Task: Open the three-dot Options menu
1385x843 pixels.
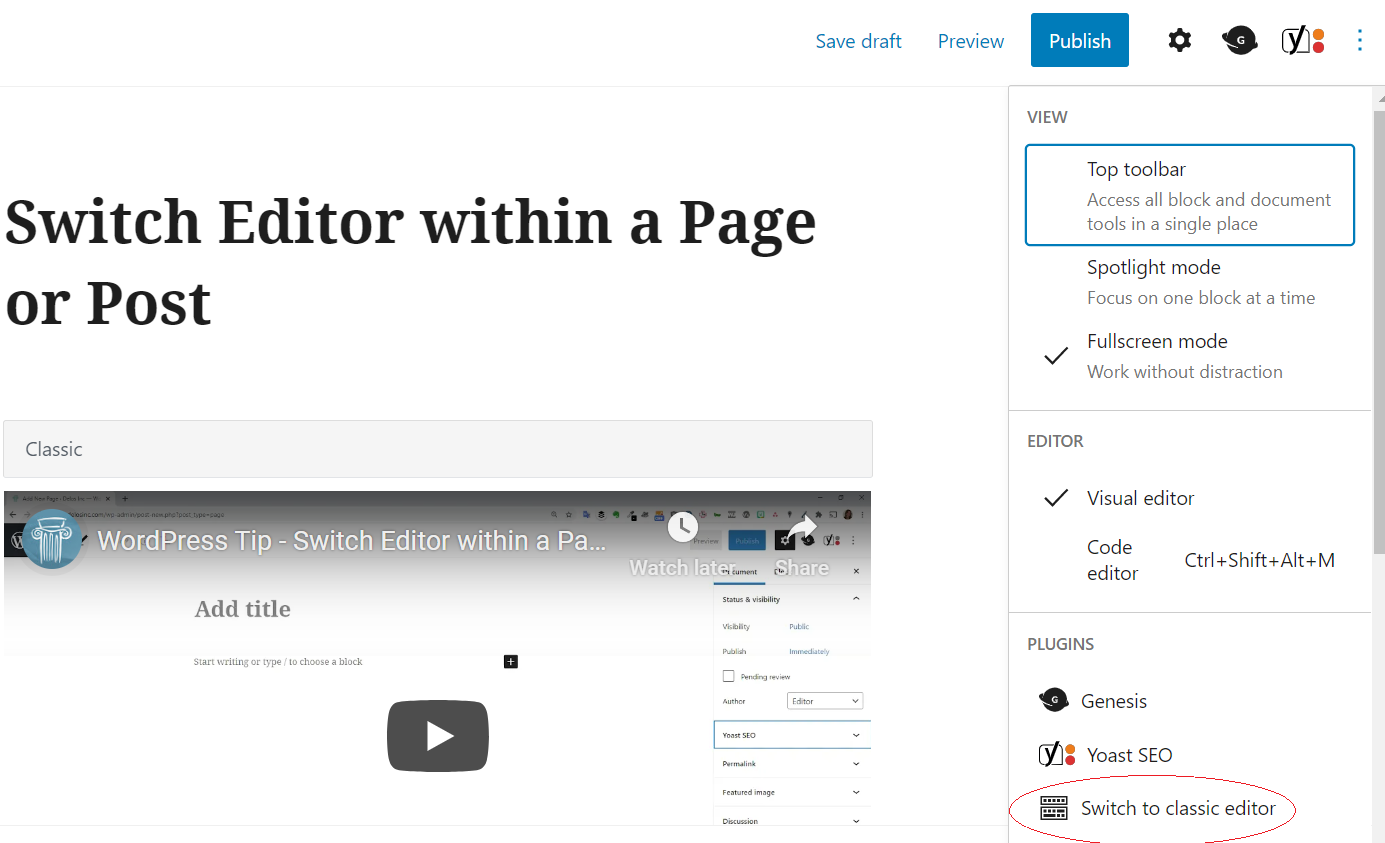Action: (1360, 40)
